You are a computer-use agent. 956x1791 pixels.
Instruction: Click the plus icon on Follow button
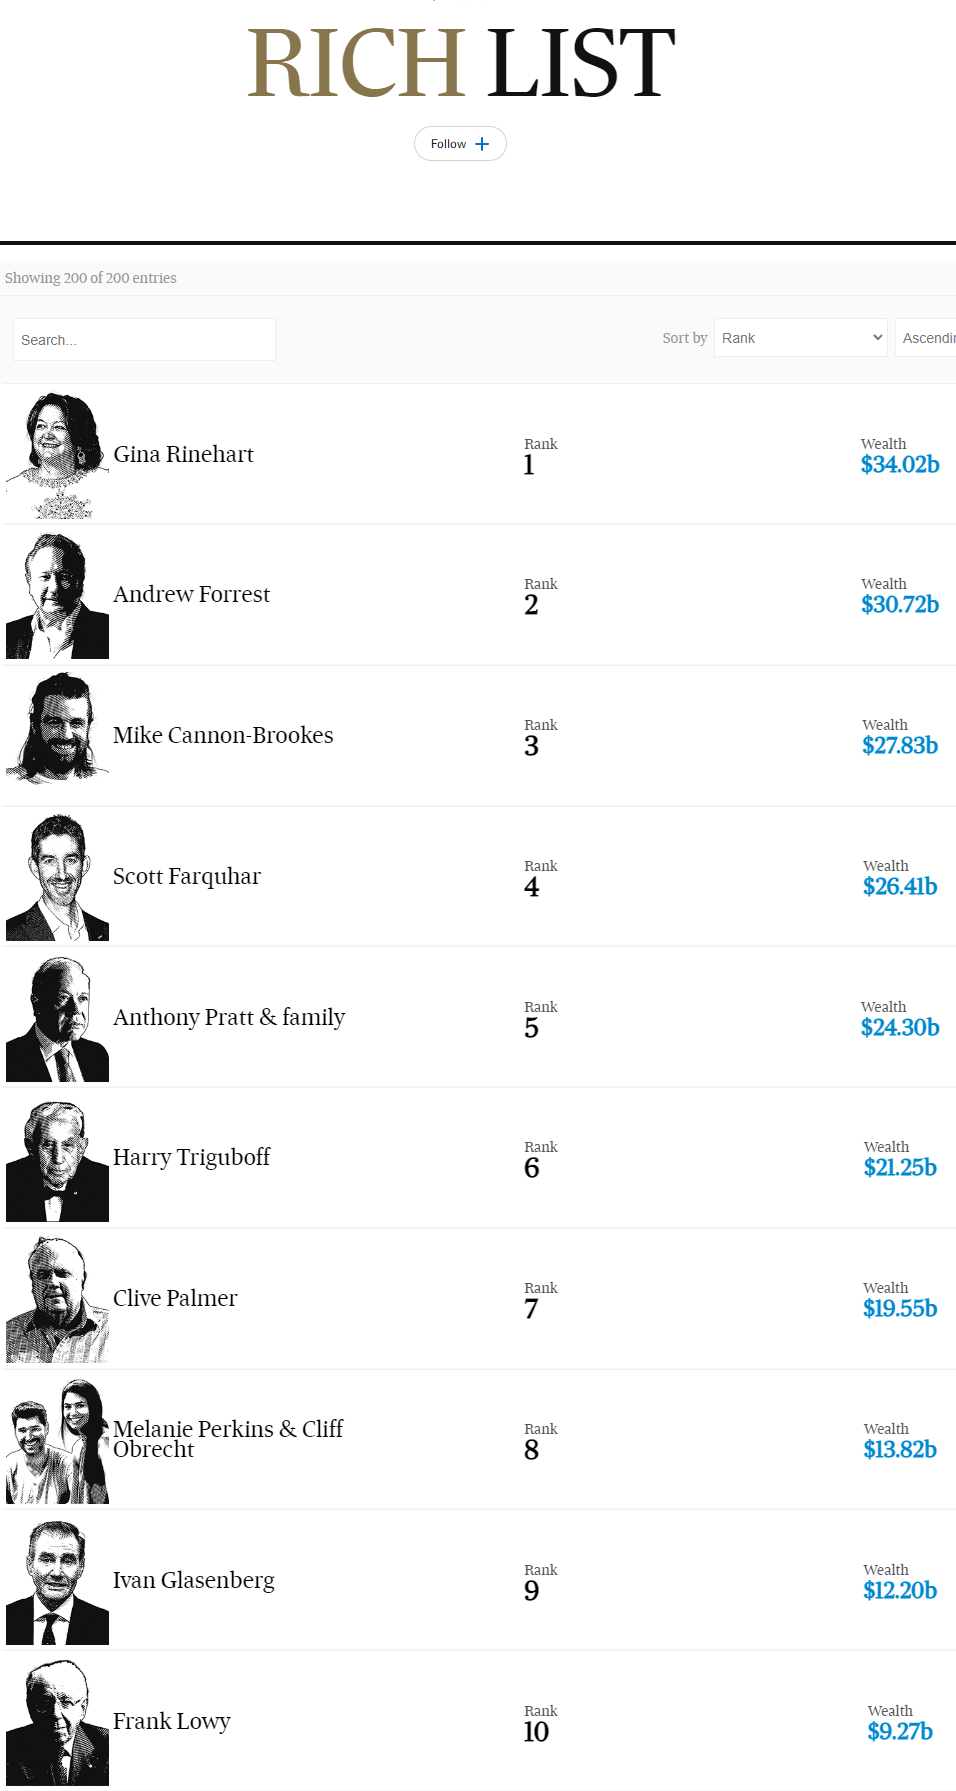pos(482,144)
